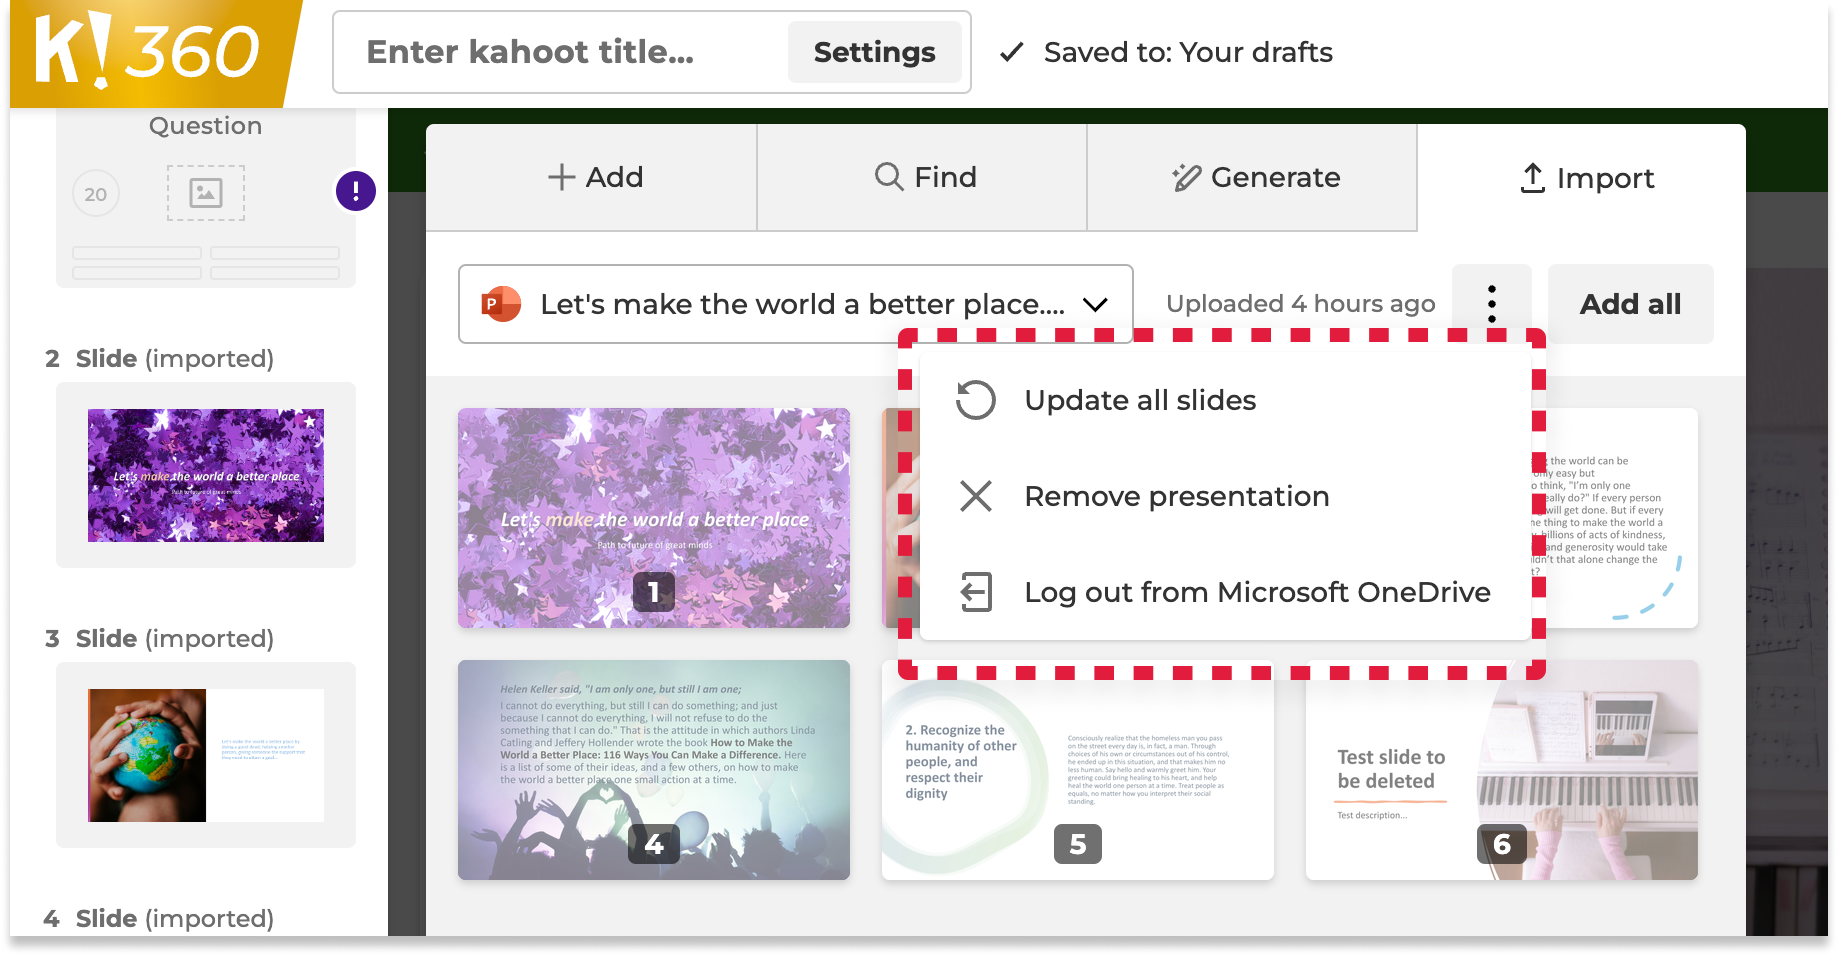Switch to the Import tab
Screen dimensions: 1838x956
[x=1582, y=177]
